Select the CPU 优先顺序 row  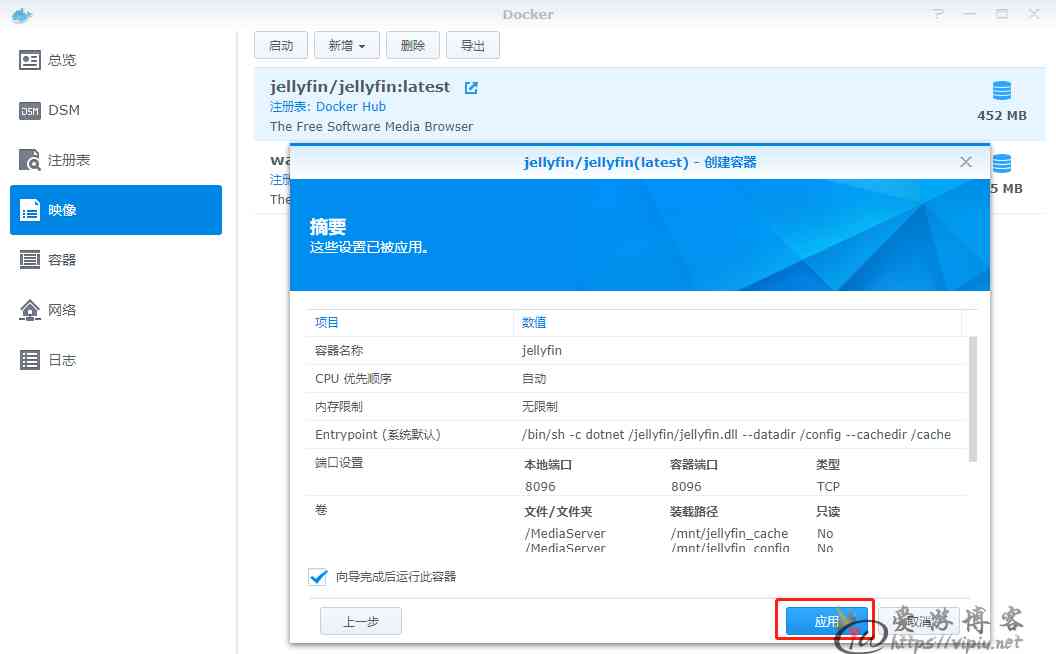(638, 379)
